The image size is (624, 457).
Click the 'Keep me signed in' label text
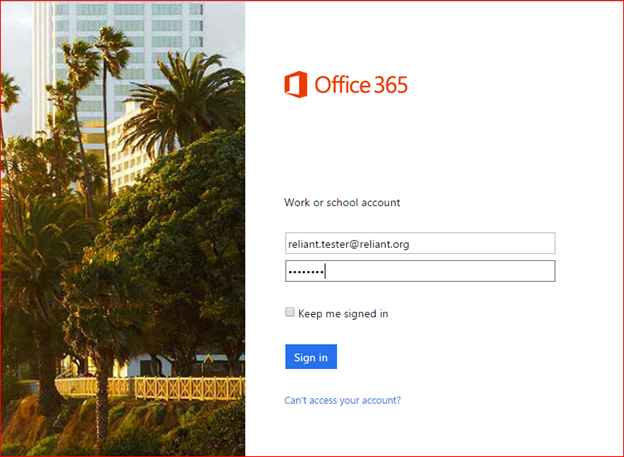pos(343,313)
